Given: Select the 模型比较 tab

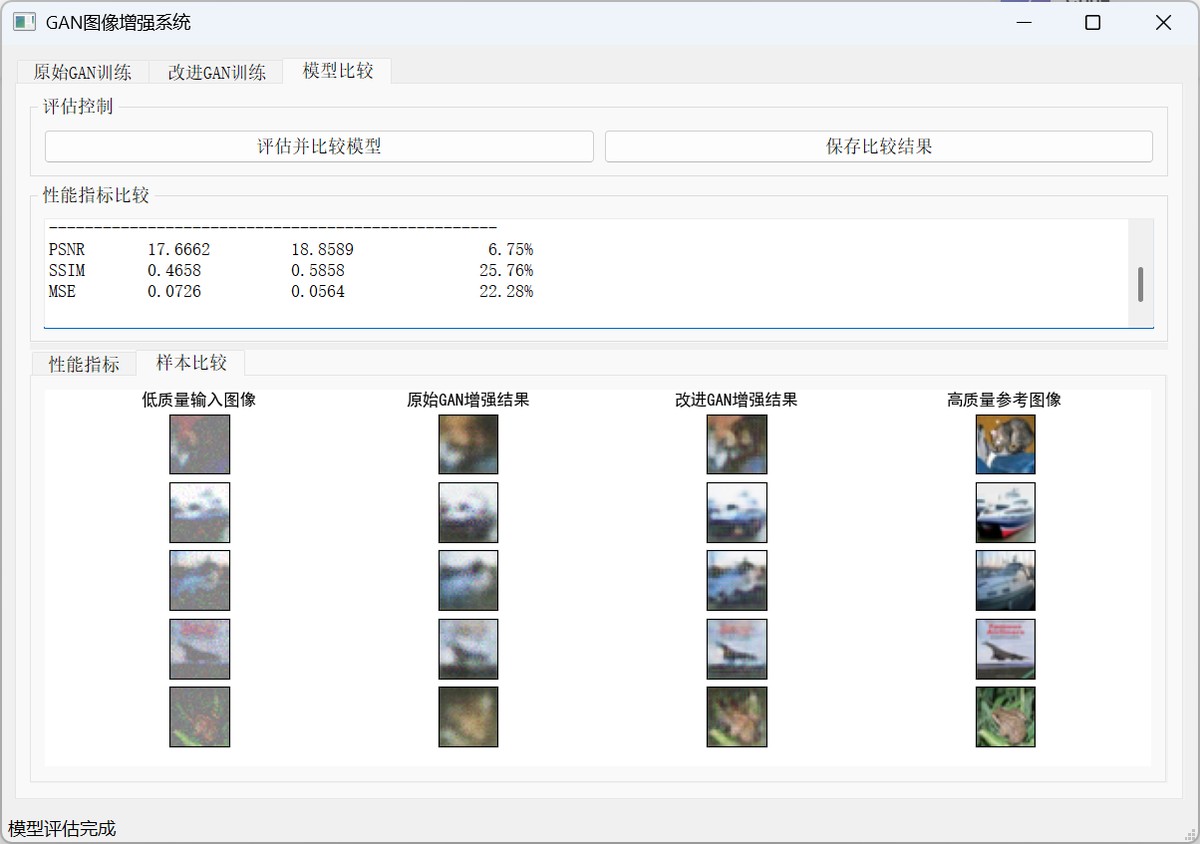Looking at the screenshot, I should [337, 71].
